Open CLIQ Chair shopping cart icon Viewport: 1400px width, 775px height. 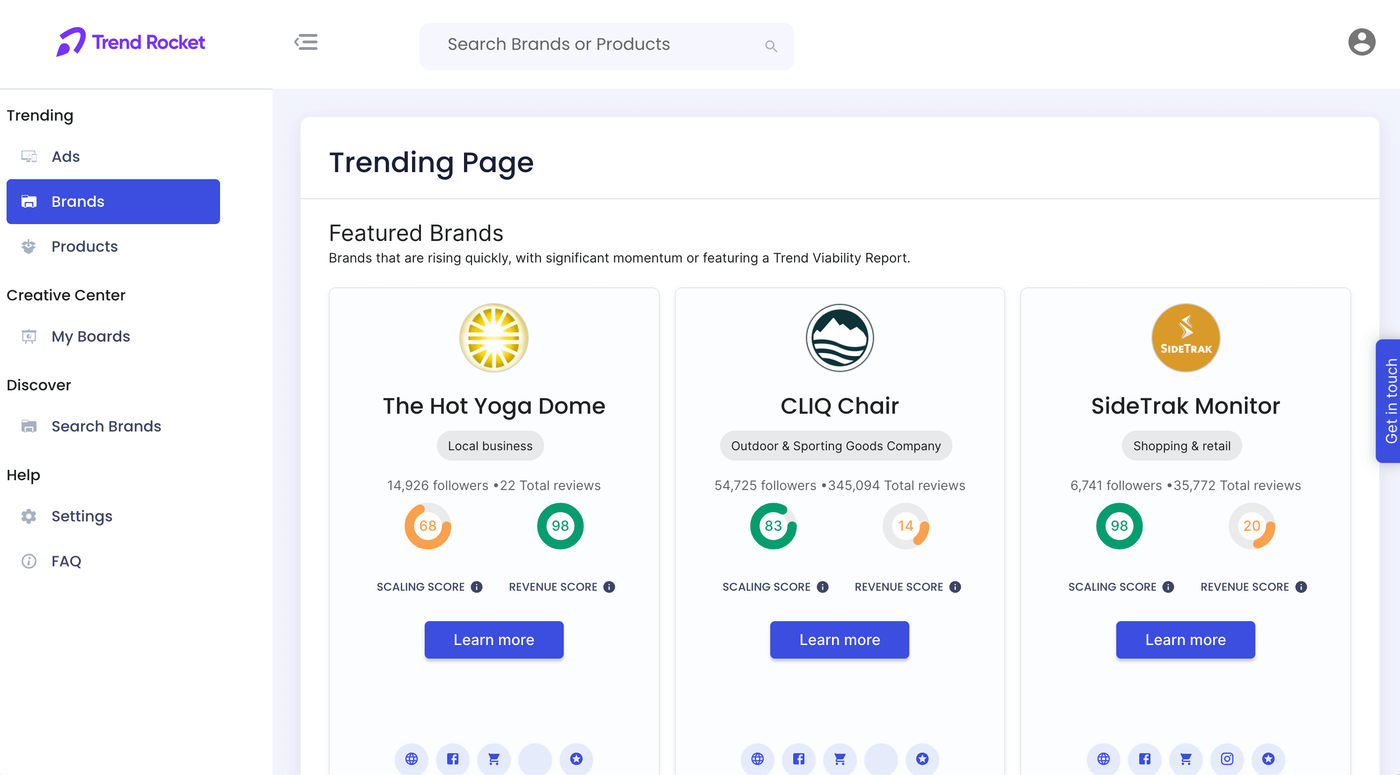(x=840, y=759)
